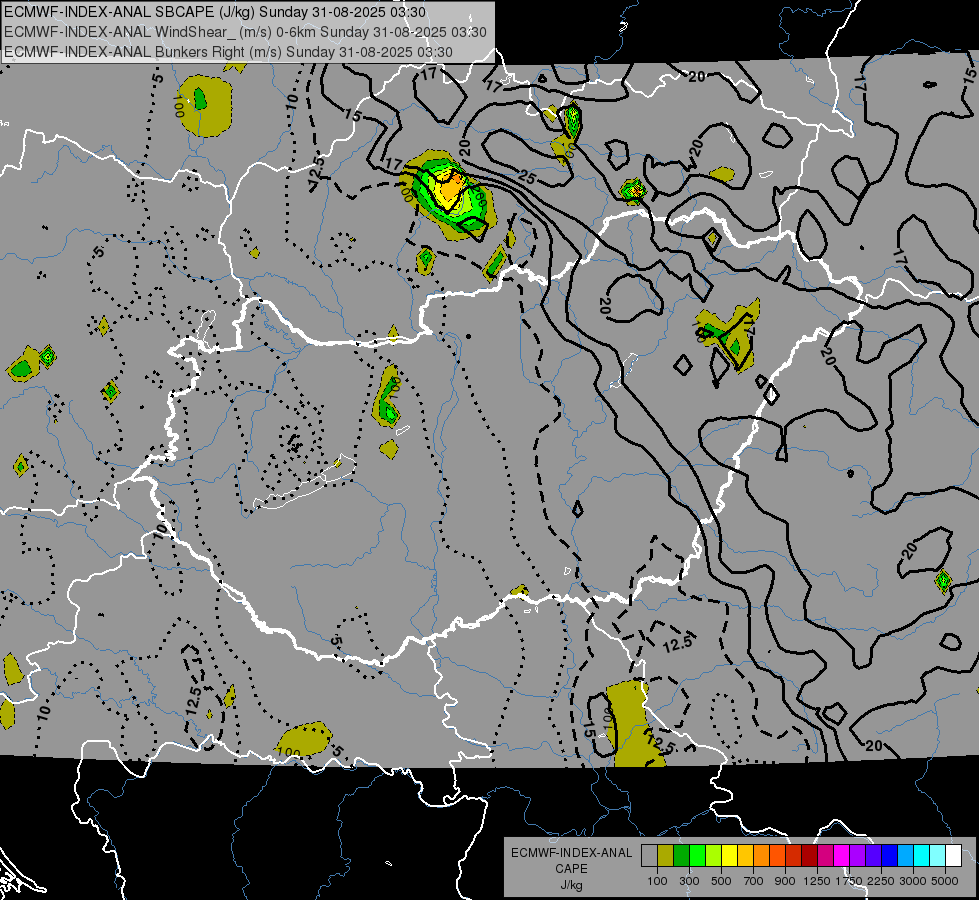Viewport: 979px width, 900px height.
Task: Select the magenta swatch in the legend
Action: pyautogui.click(x=842, y=855)
